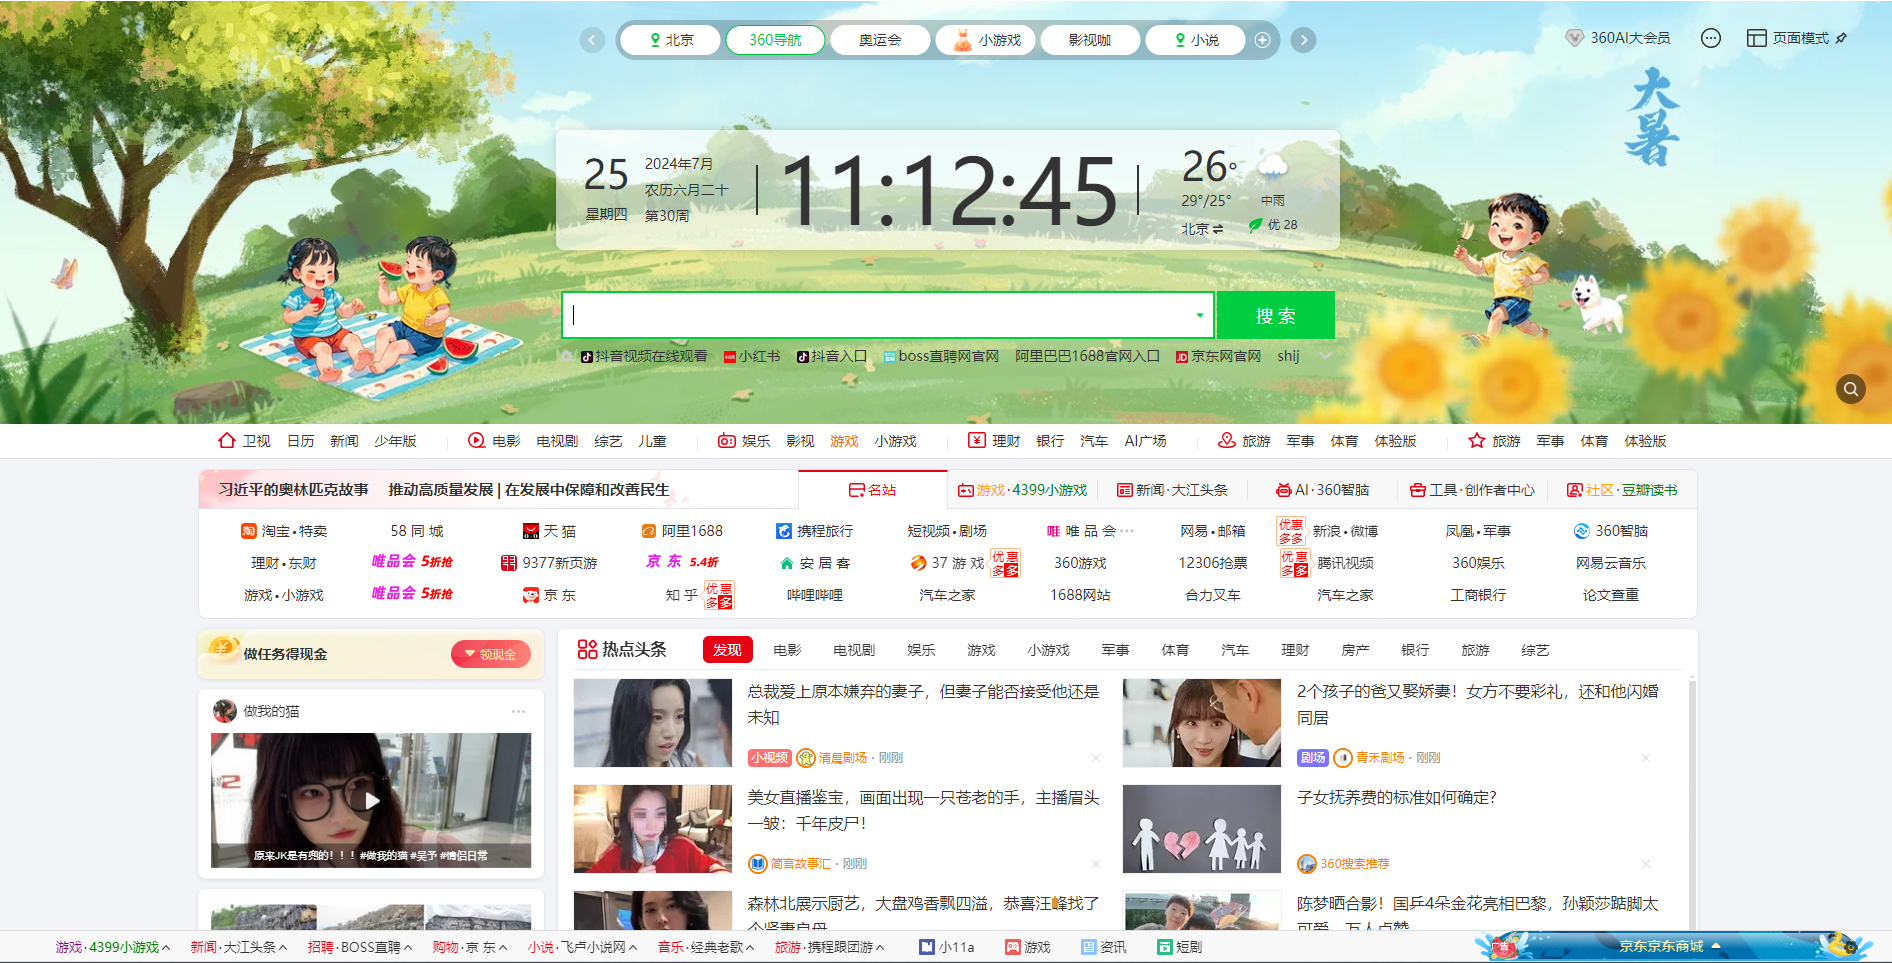This screenshot has width=1892, height=963.
Task: Click the 小11a icon in bottom bar
Action: [927, 947]
